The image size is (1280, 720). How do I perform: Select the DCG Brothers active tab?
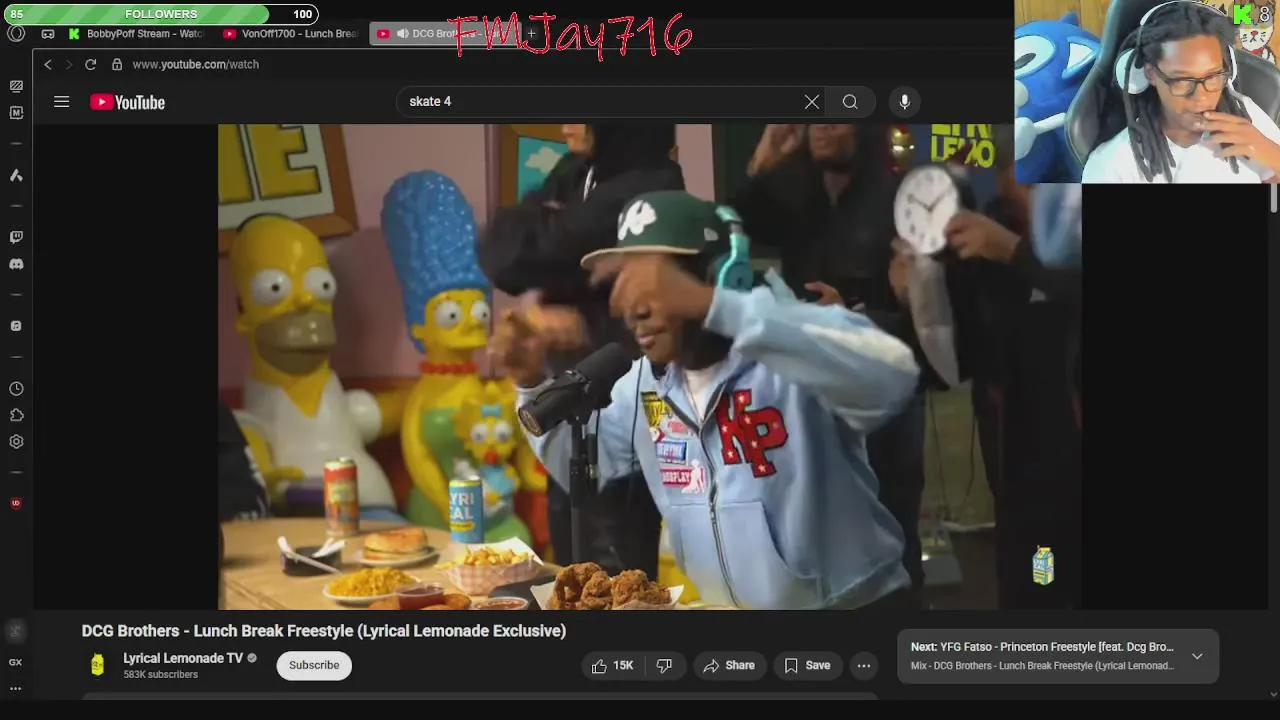click(445, 34)
